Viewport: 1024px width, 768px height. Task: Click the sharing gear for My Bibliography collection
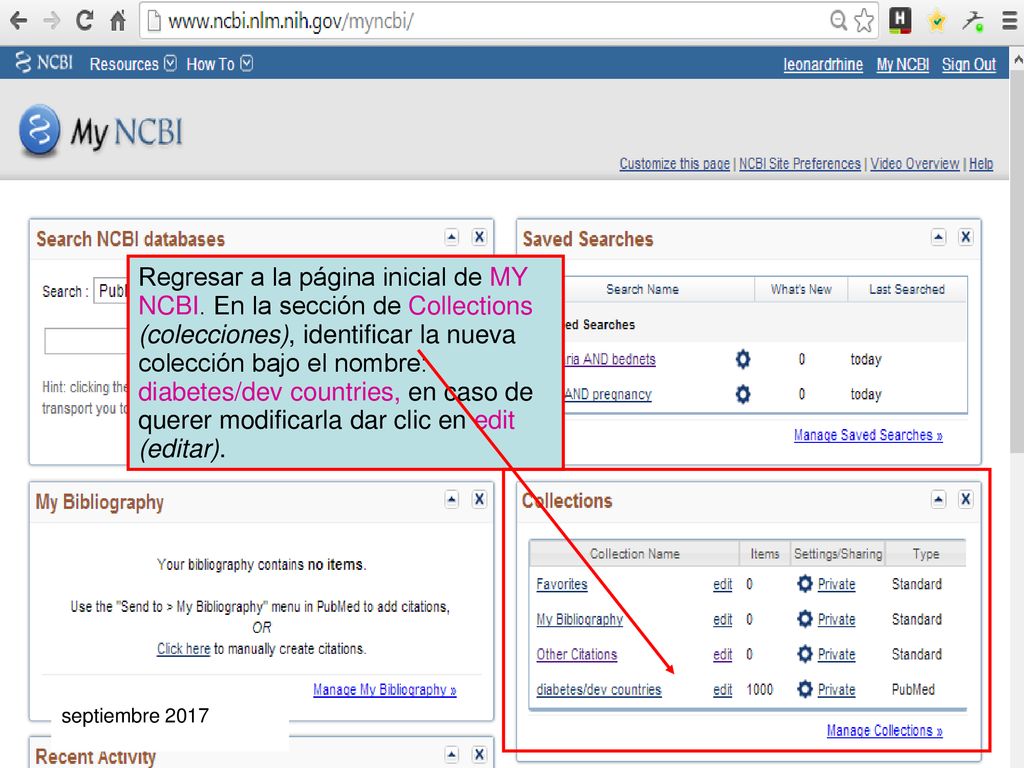pos(805,619)
